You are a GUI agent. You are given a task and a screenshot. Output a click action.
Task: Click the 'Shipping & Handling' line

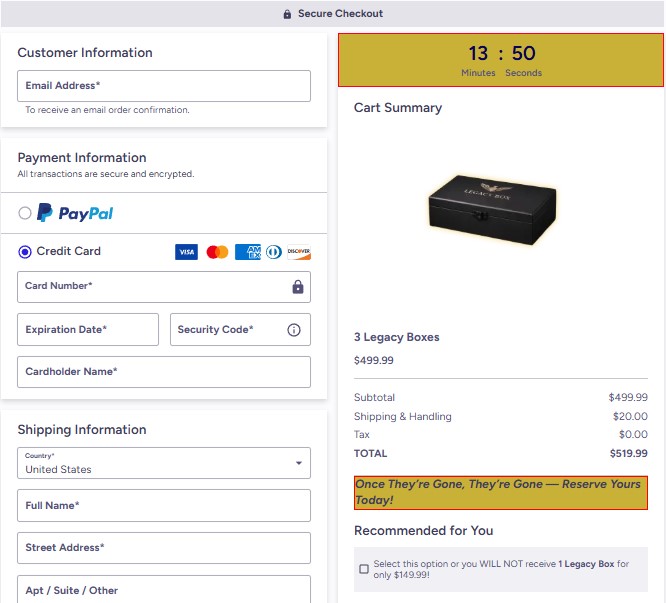(x=403, y=417)
